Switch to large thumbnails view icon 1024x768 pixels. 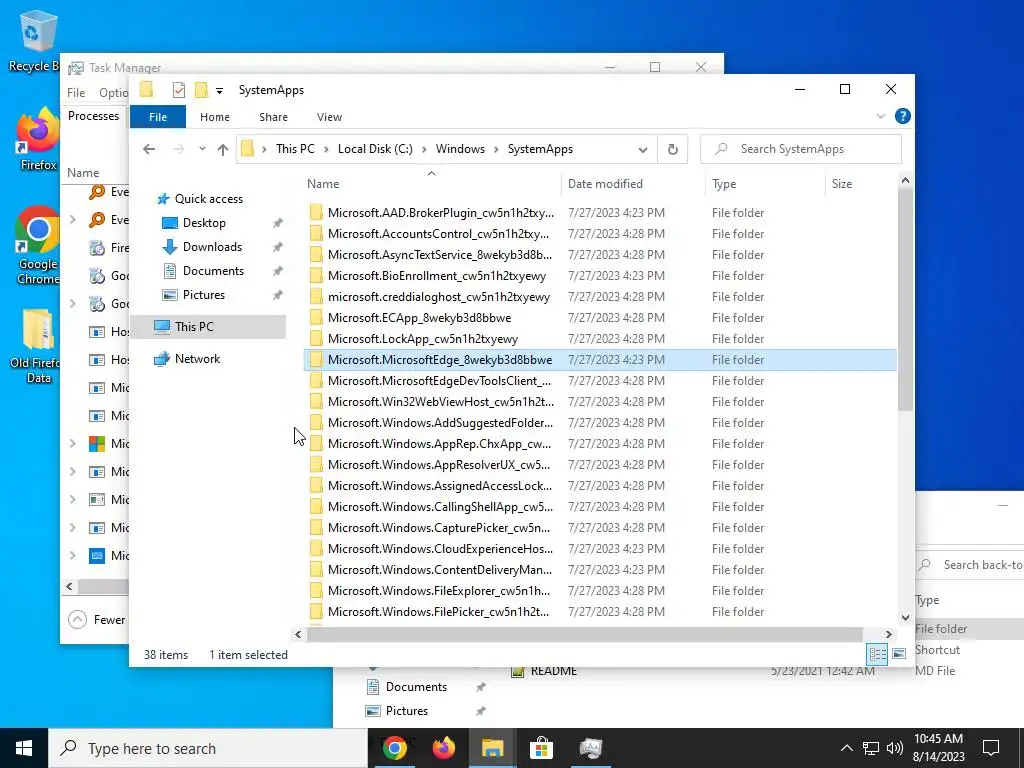pyautogui.click(x=899, y=654)
